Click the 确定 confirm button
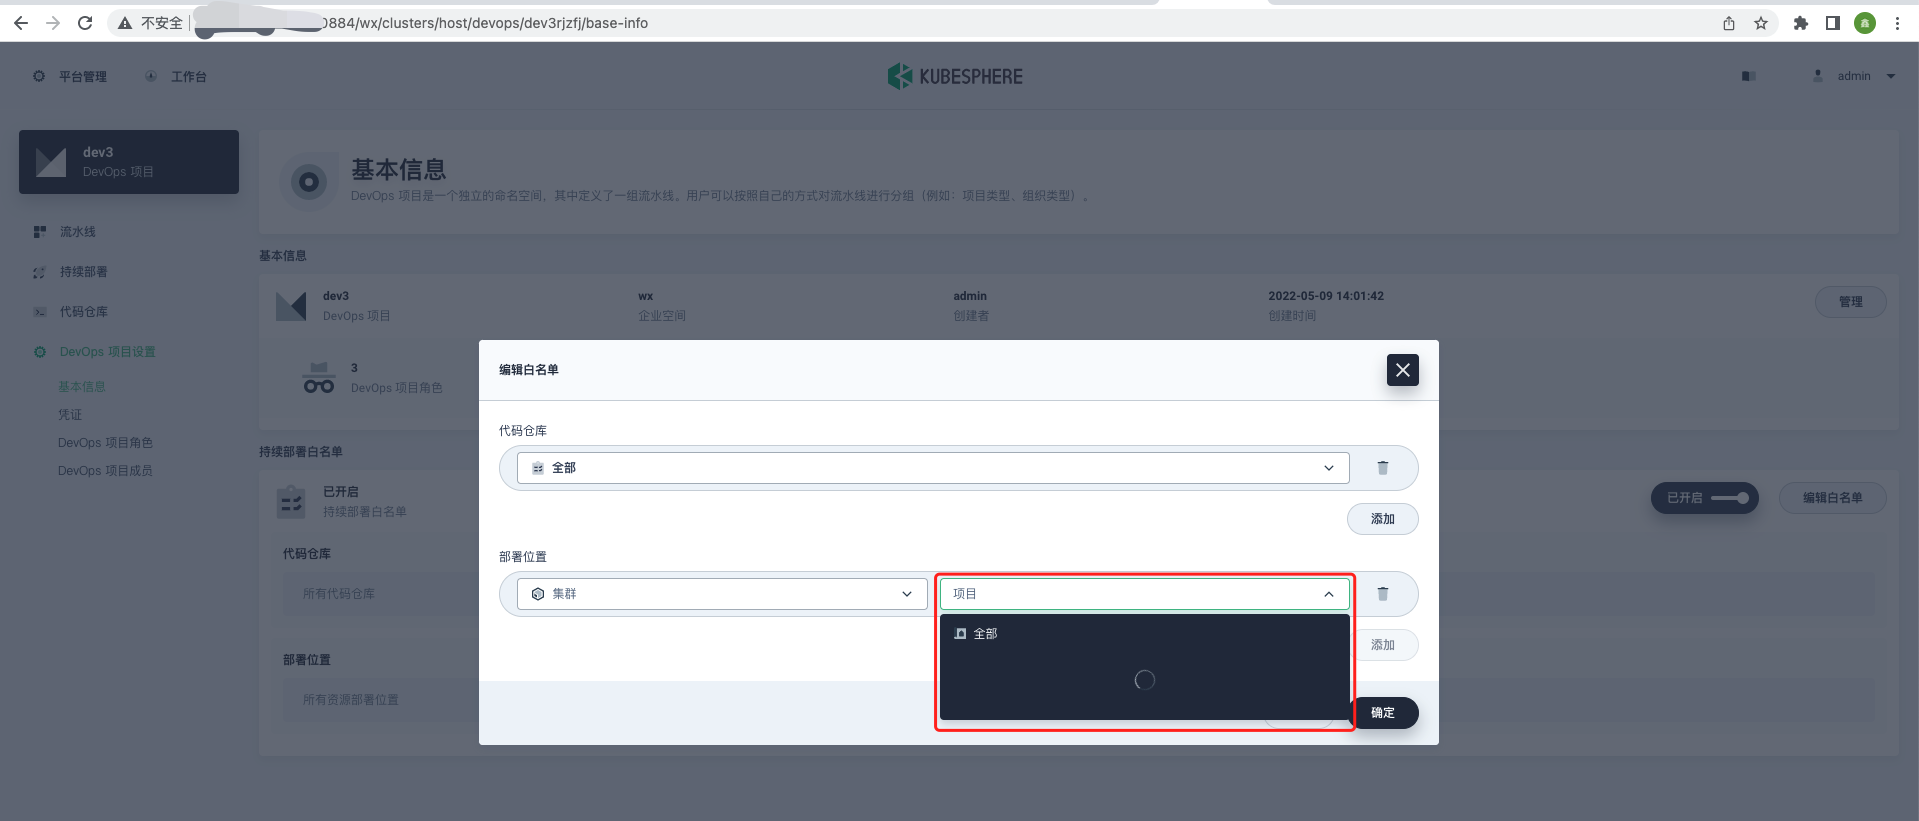Image resolution: width=1919 pixels, height=821 pixels. click(x=1383, y=713)
